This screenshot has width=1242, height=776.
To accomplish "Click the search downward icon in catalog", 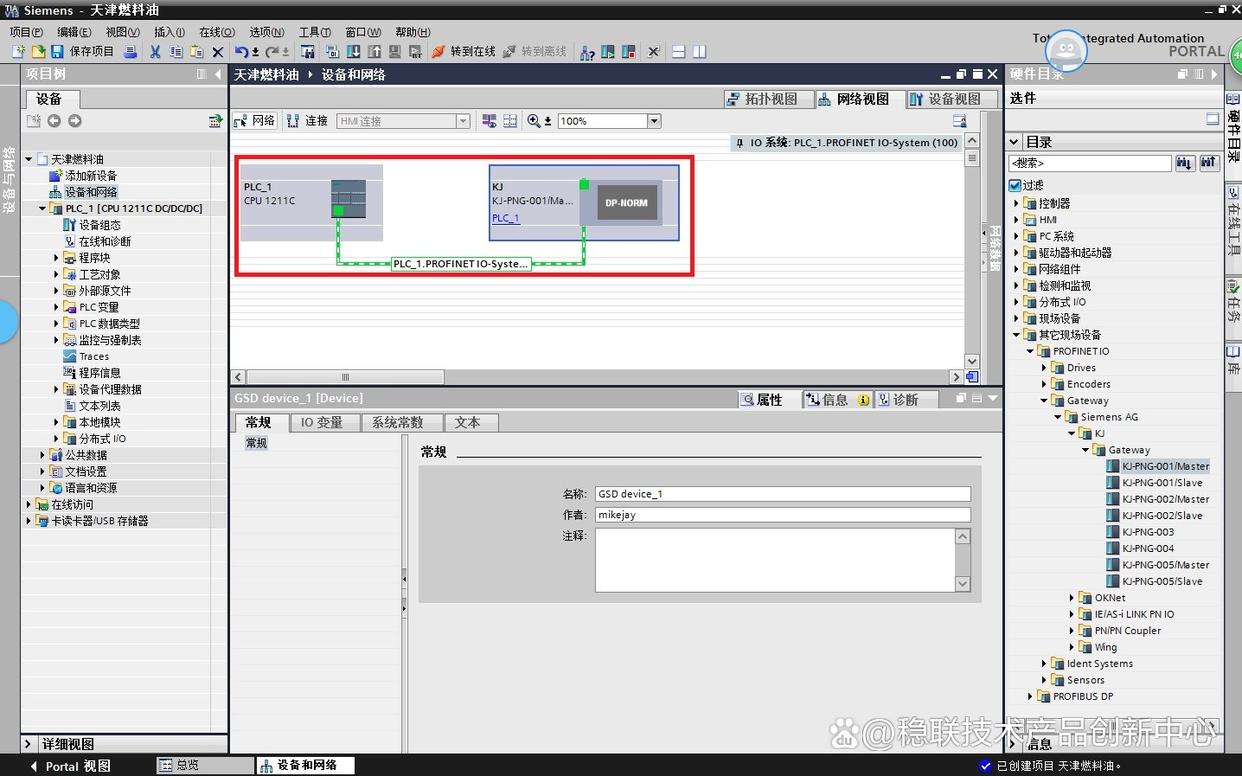I will [1185, 163].
